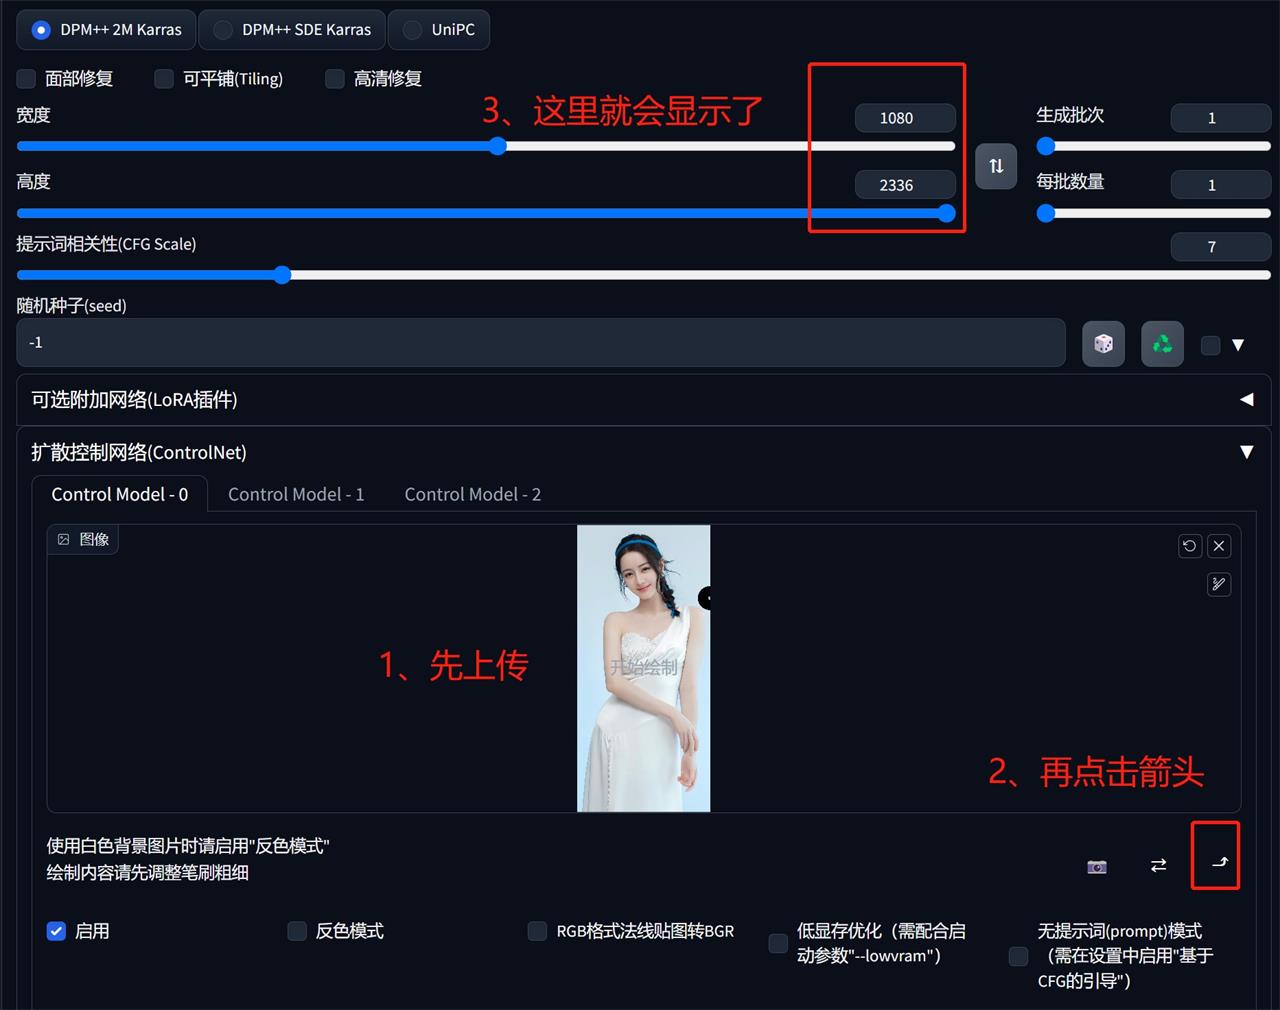Click the 图像 image label icon
The image size is (1280, 1010).
[64, 539]
